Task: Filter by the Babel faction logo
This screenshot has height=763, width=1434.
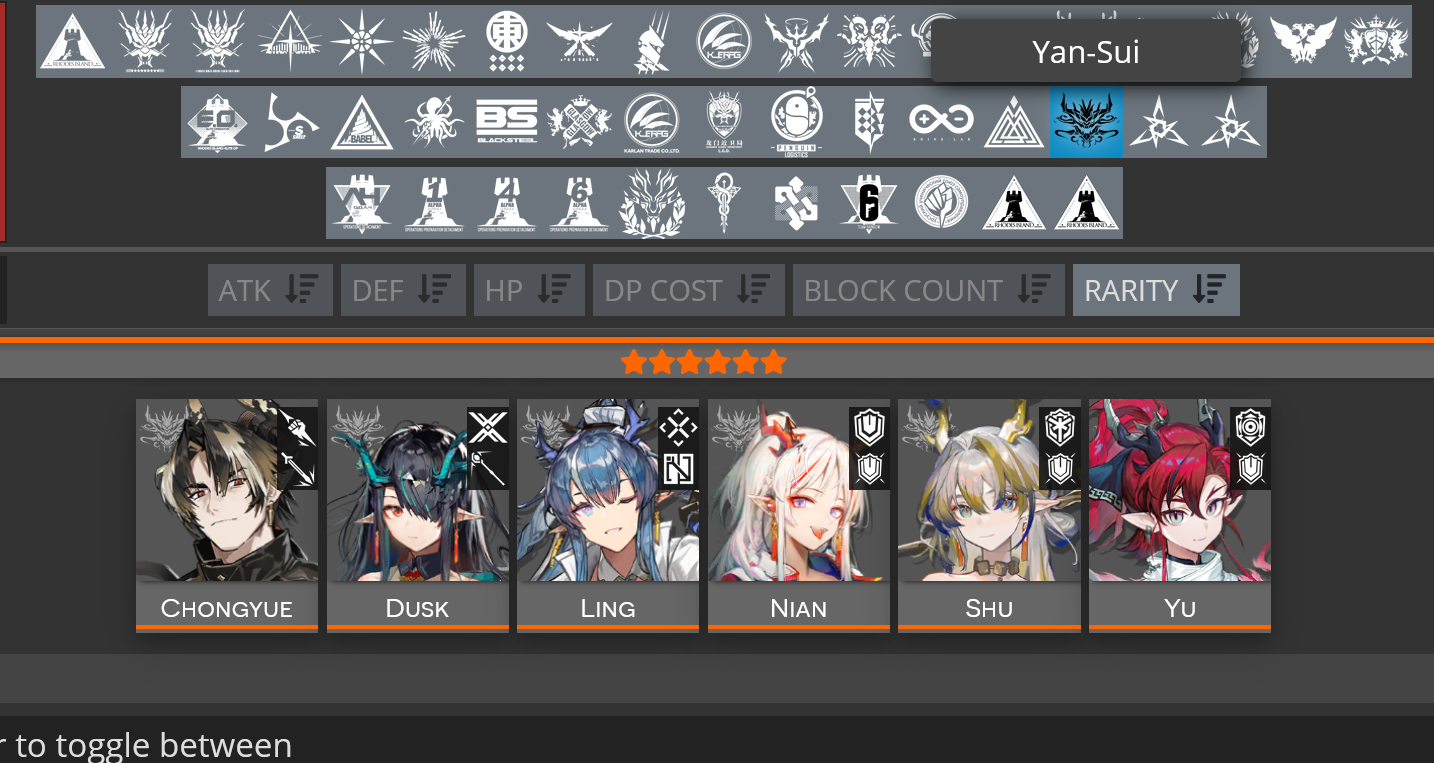Action: tap(362, 122)
